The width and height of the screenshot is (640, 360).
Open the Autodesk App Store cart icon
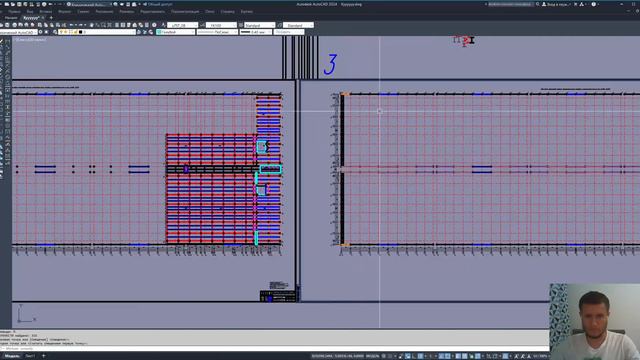[576, 4]
